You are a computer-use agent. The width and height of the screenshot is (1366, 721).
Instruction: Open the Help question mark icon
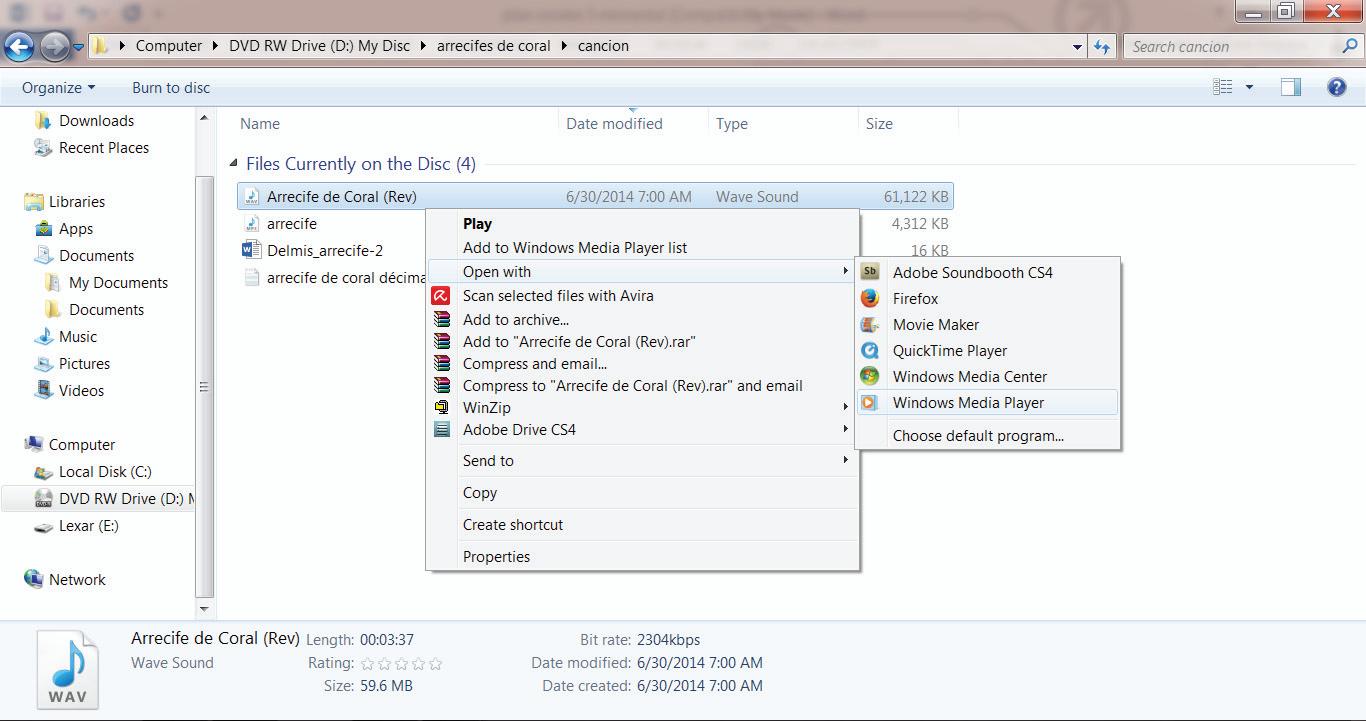(x=1337, y=87)
